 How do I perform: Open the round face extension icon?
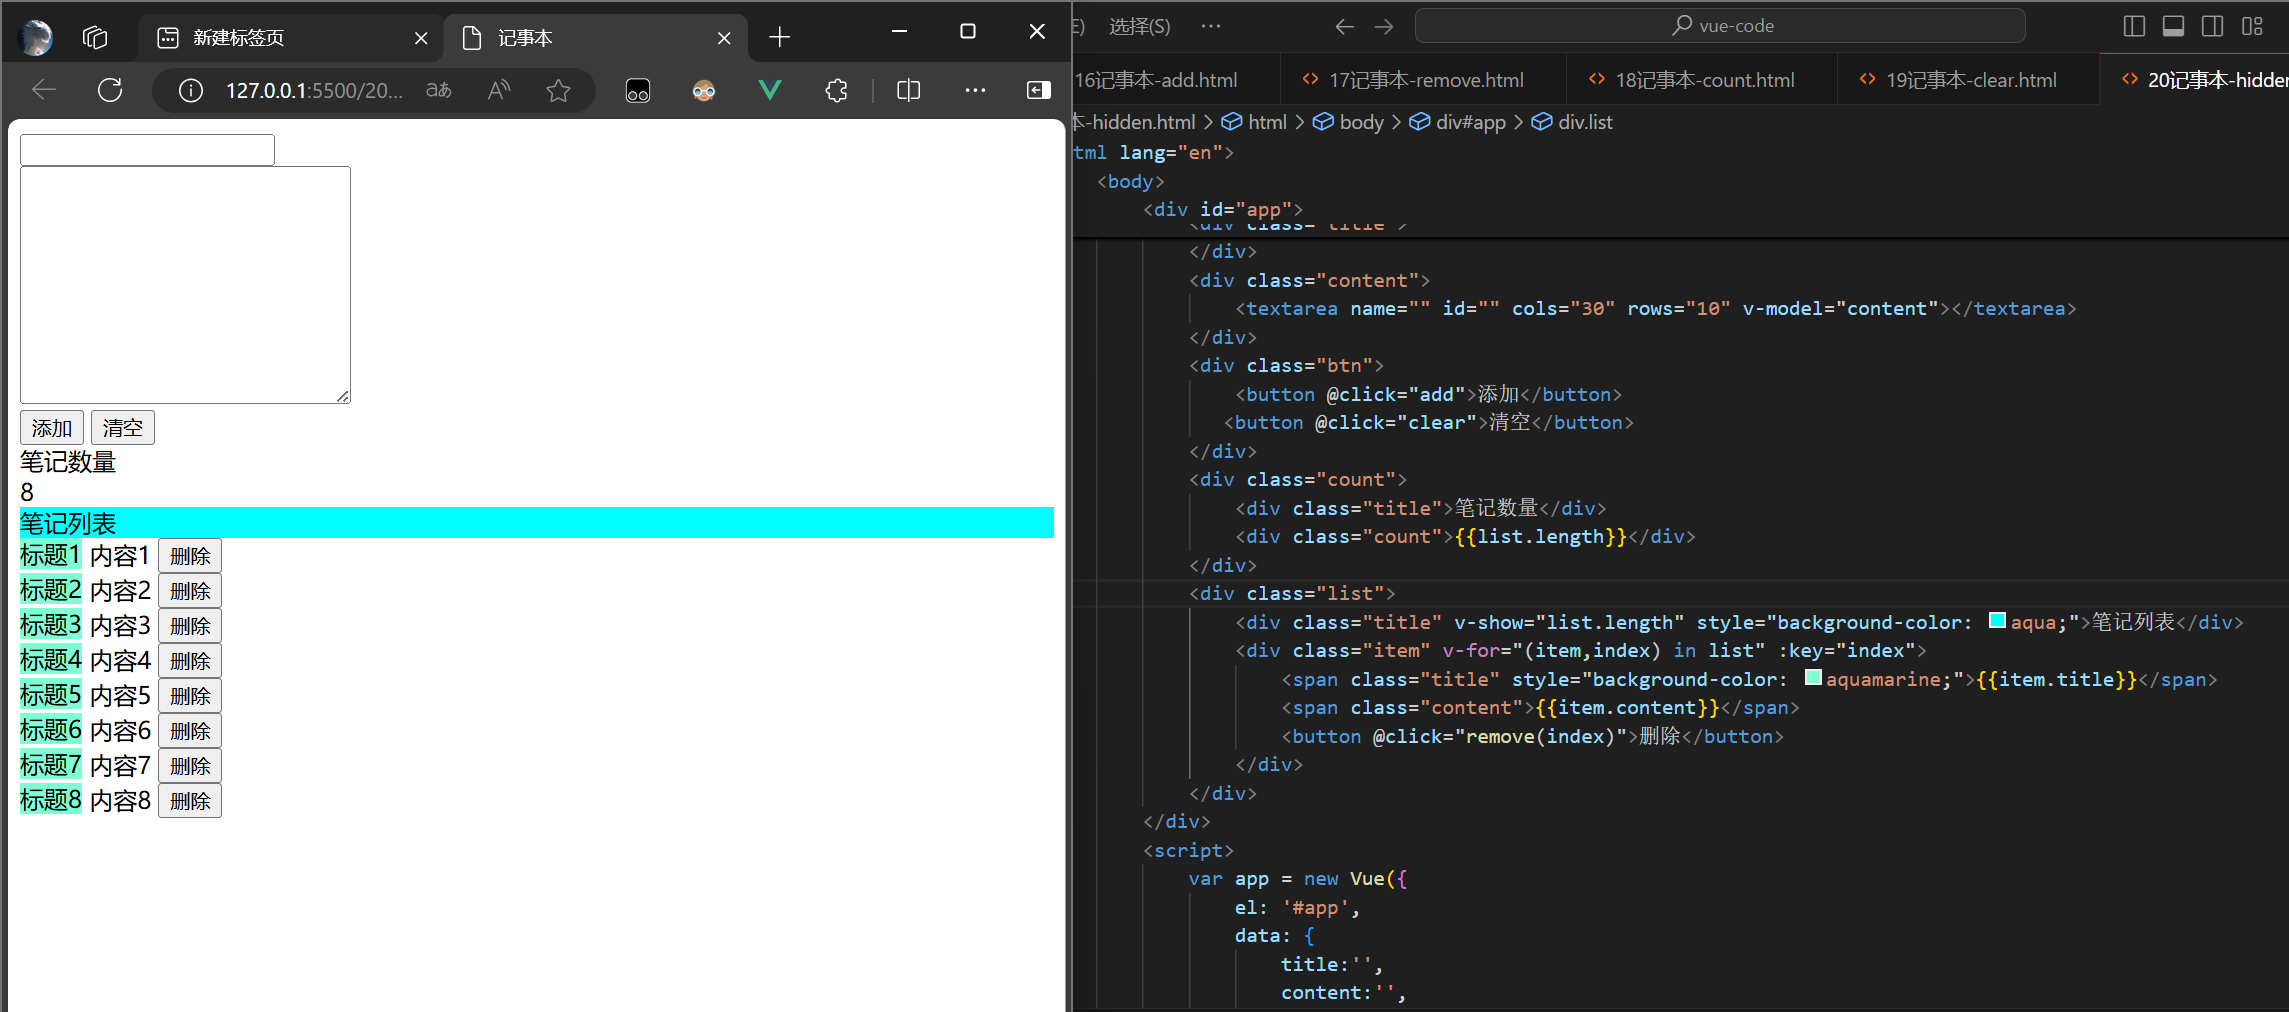tap(704, 91)
